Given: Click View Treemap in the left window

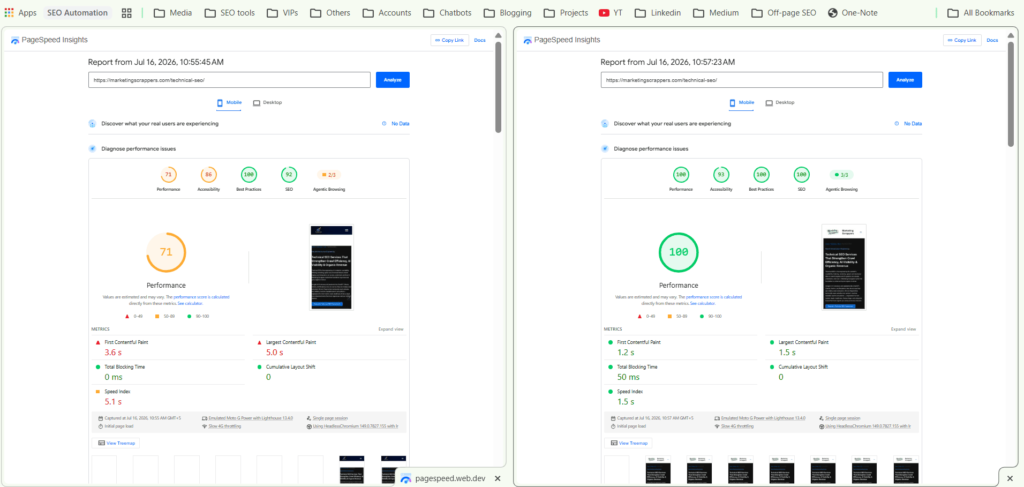Looking at the screenshot, I should [116, 443].
